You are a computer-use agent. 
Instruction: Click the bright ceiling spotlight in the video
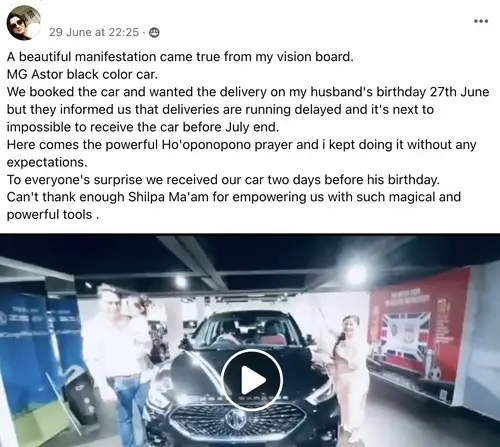pyautogui.click(x=357, y=275)
